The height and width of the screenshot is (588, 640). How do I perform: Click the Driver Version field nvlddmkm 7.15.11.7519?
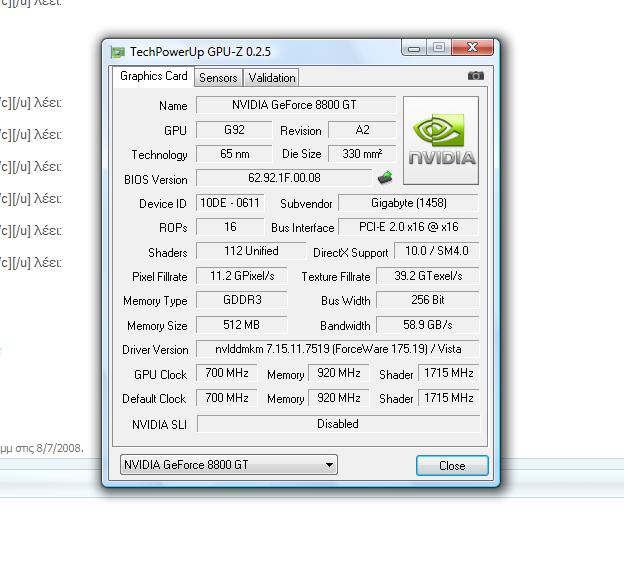[x=338, y=349]
